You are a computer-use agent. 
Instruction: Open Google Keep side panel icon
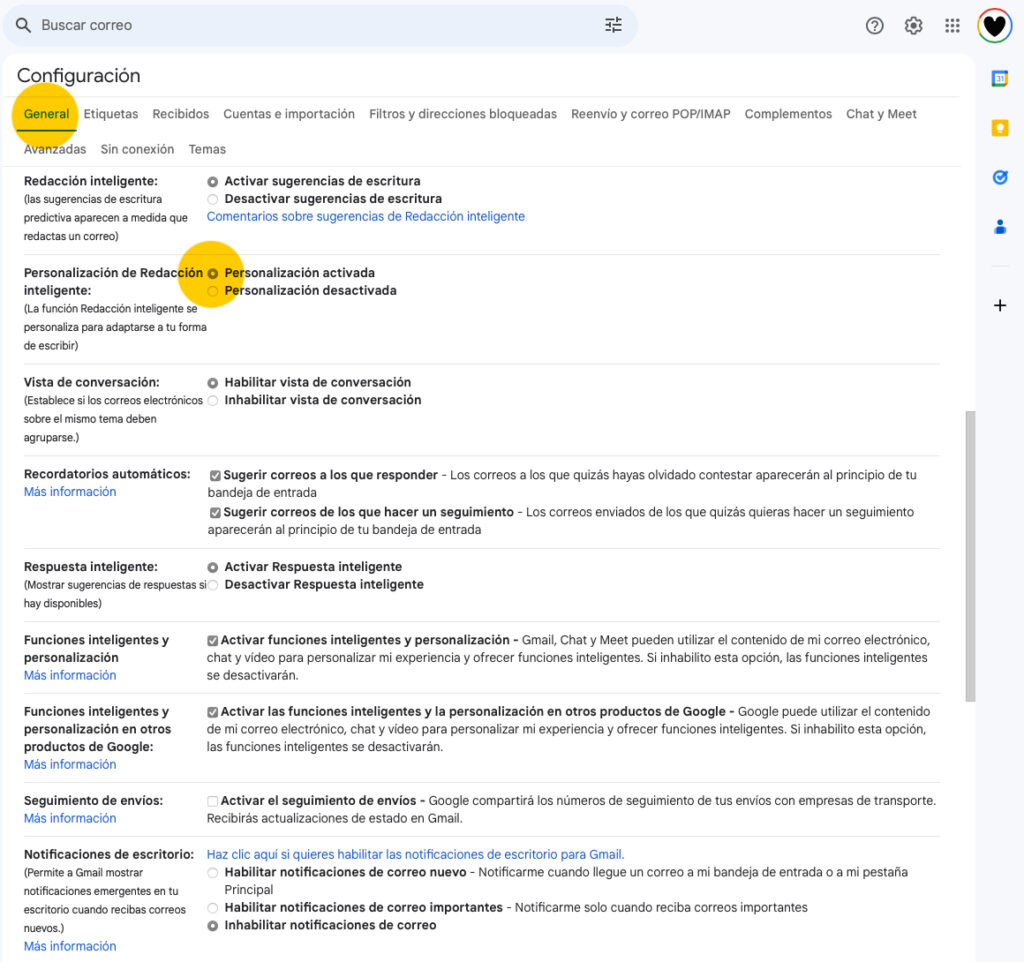[999, 128]
